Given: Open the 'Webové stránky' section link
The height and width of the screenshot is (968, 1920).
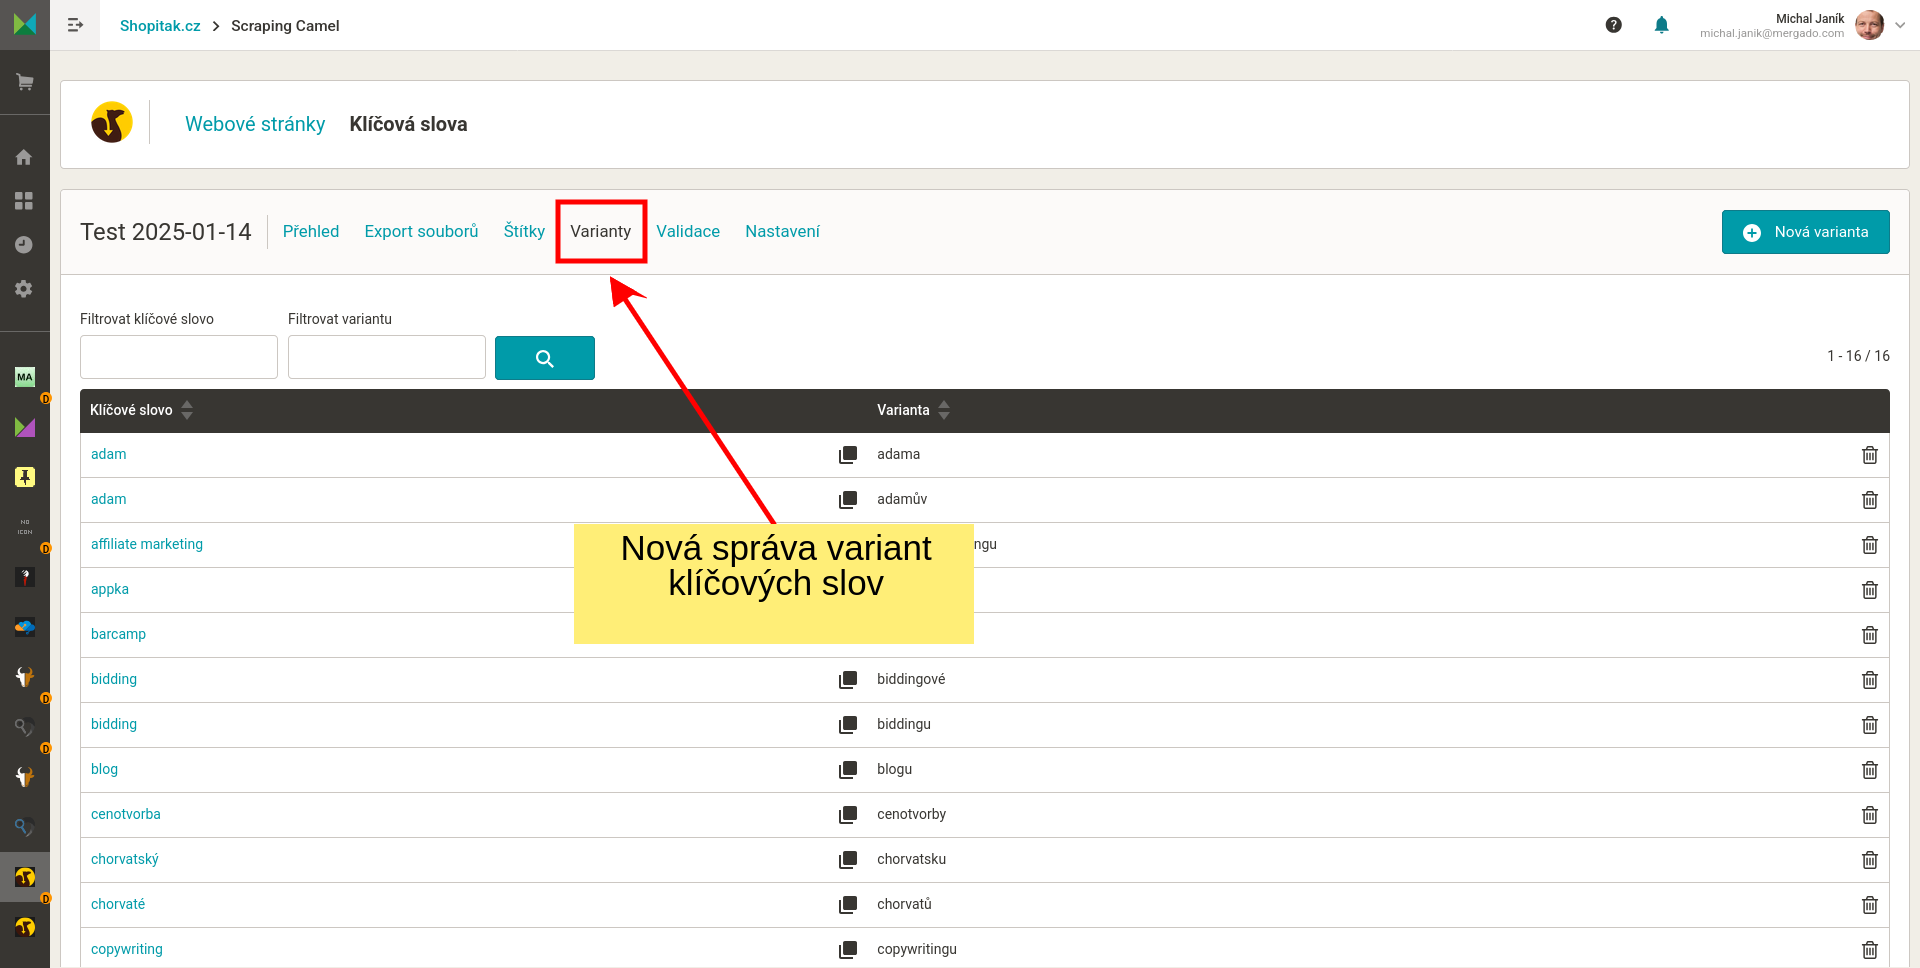Looking at the screenshot, I should (255, 124).
